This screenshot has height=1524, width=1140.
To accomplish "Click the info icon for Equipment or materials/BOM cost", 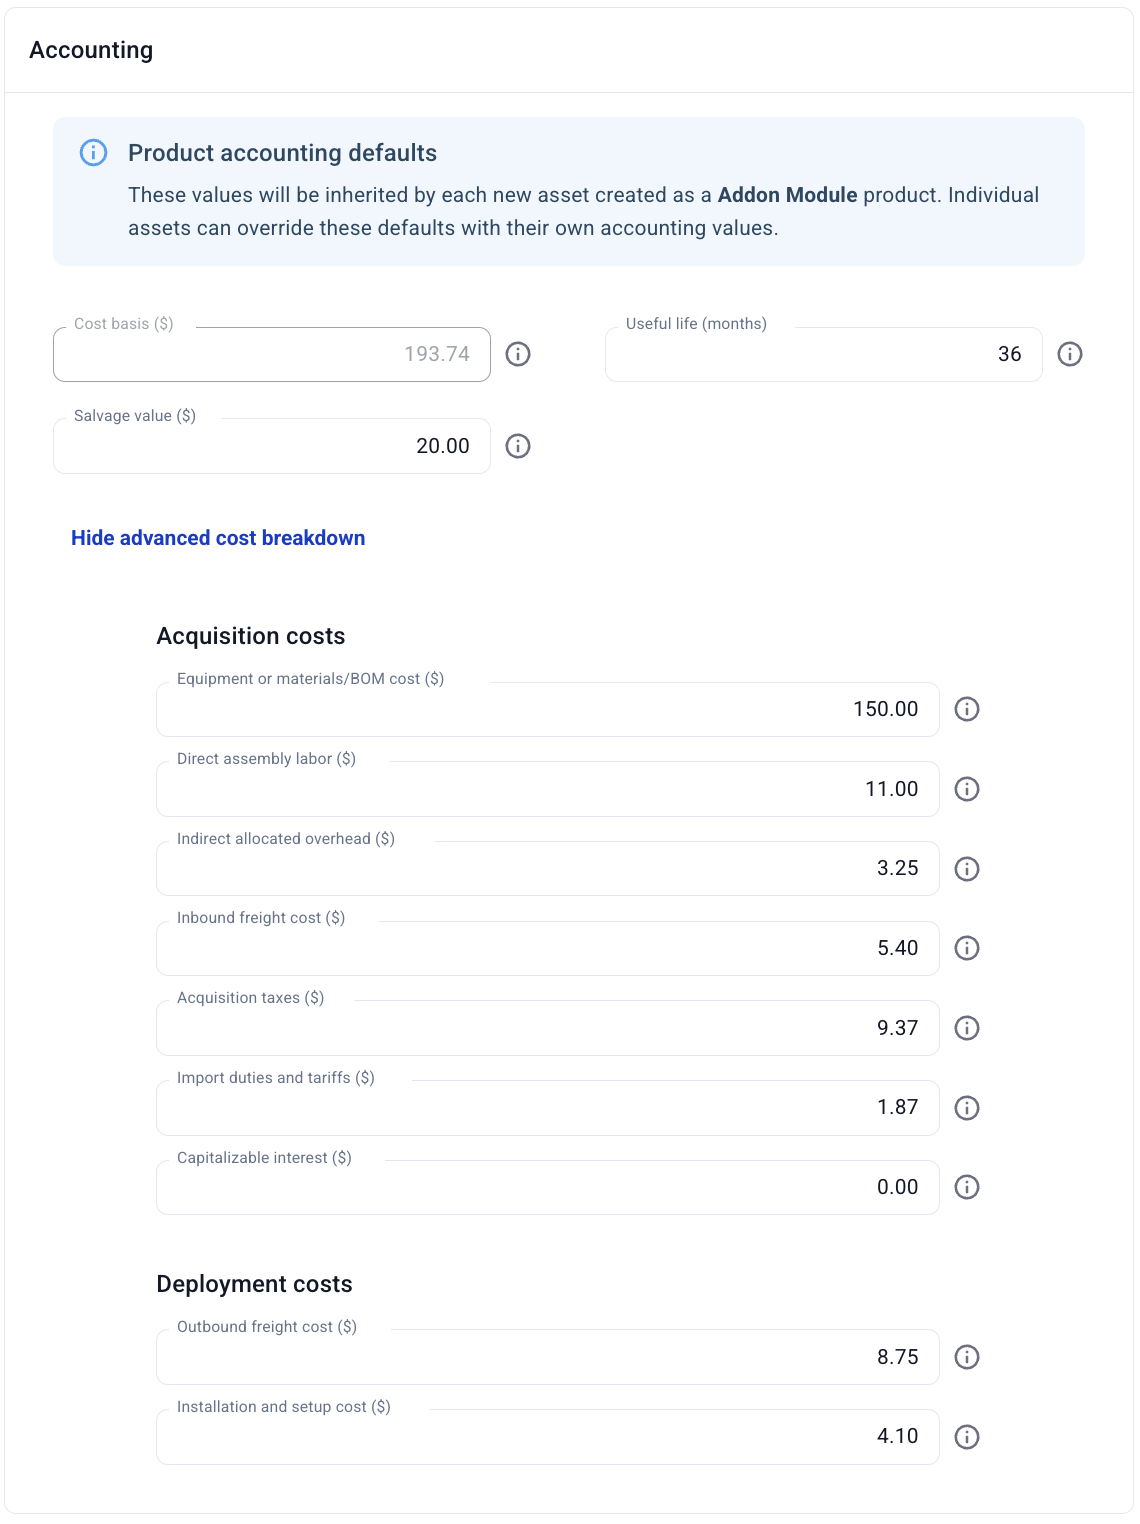I will coord(966,709).
